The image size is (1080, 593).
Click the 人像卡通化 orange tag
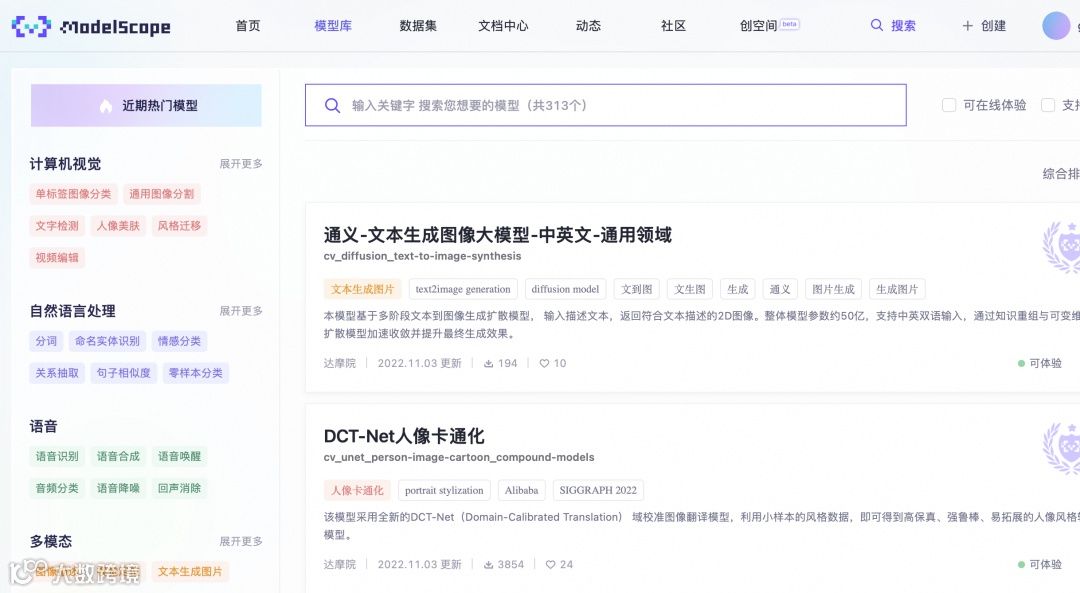[357, 490]
